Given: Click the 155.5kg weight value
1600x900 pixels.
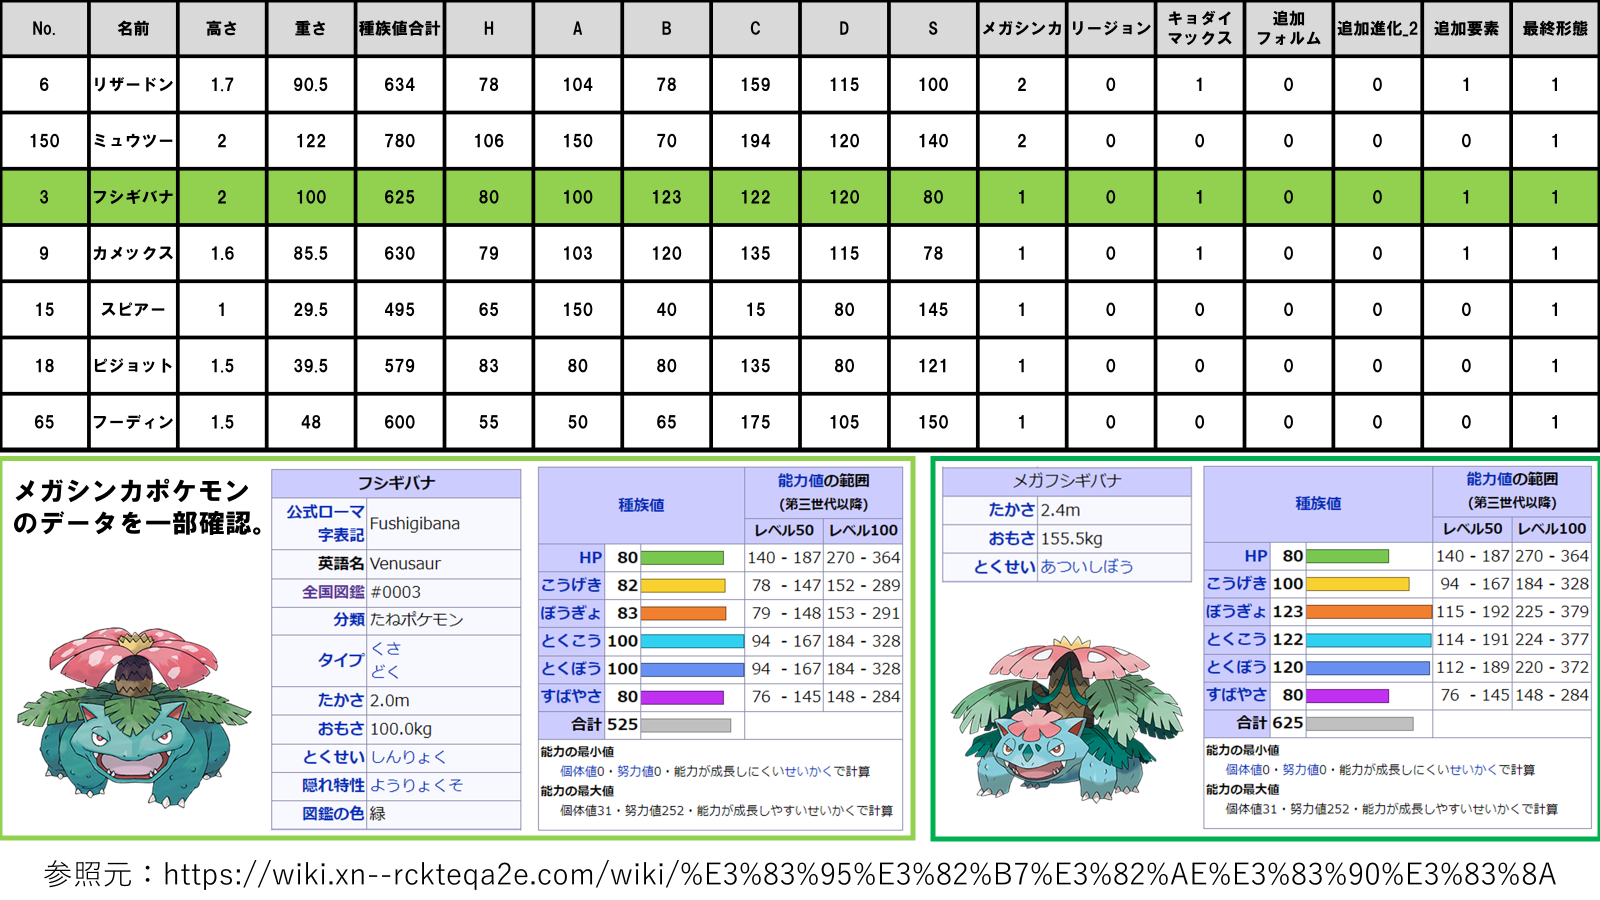Looking at the screenshot, I should pos(1072,538).
